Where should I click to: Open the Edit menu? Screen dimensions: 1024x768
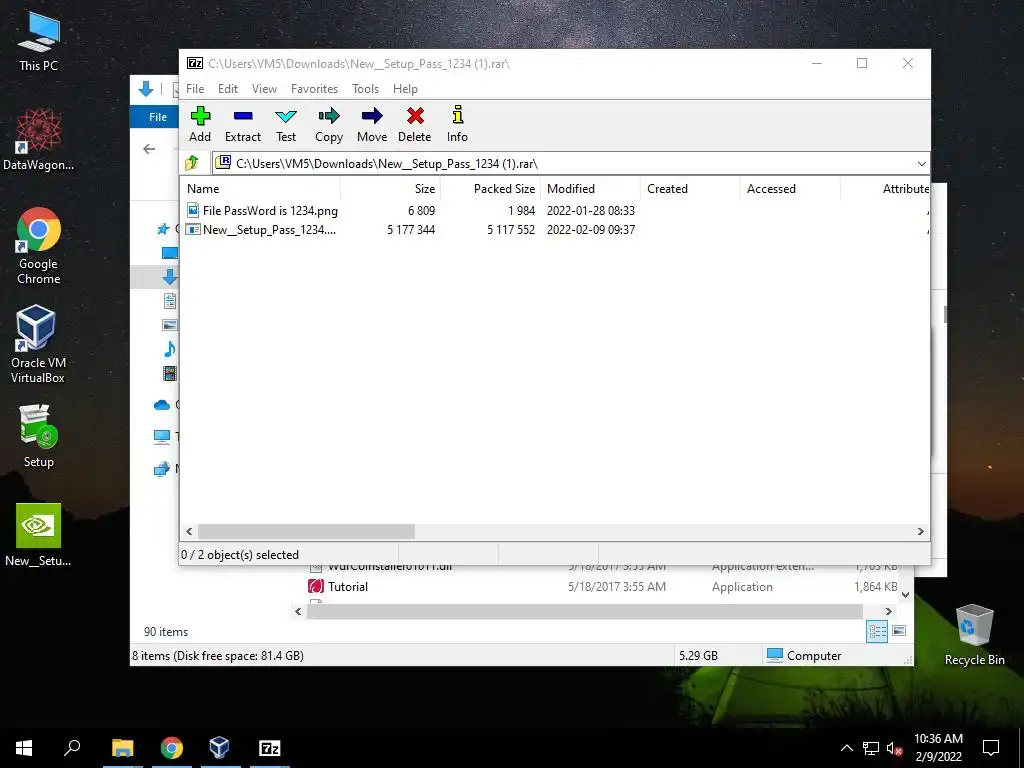coord(227,89)
